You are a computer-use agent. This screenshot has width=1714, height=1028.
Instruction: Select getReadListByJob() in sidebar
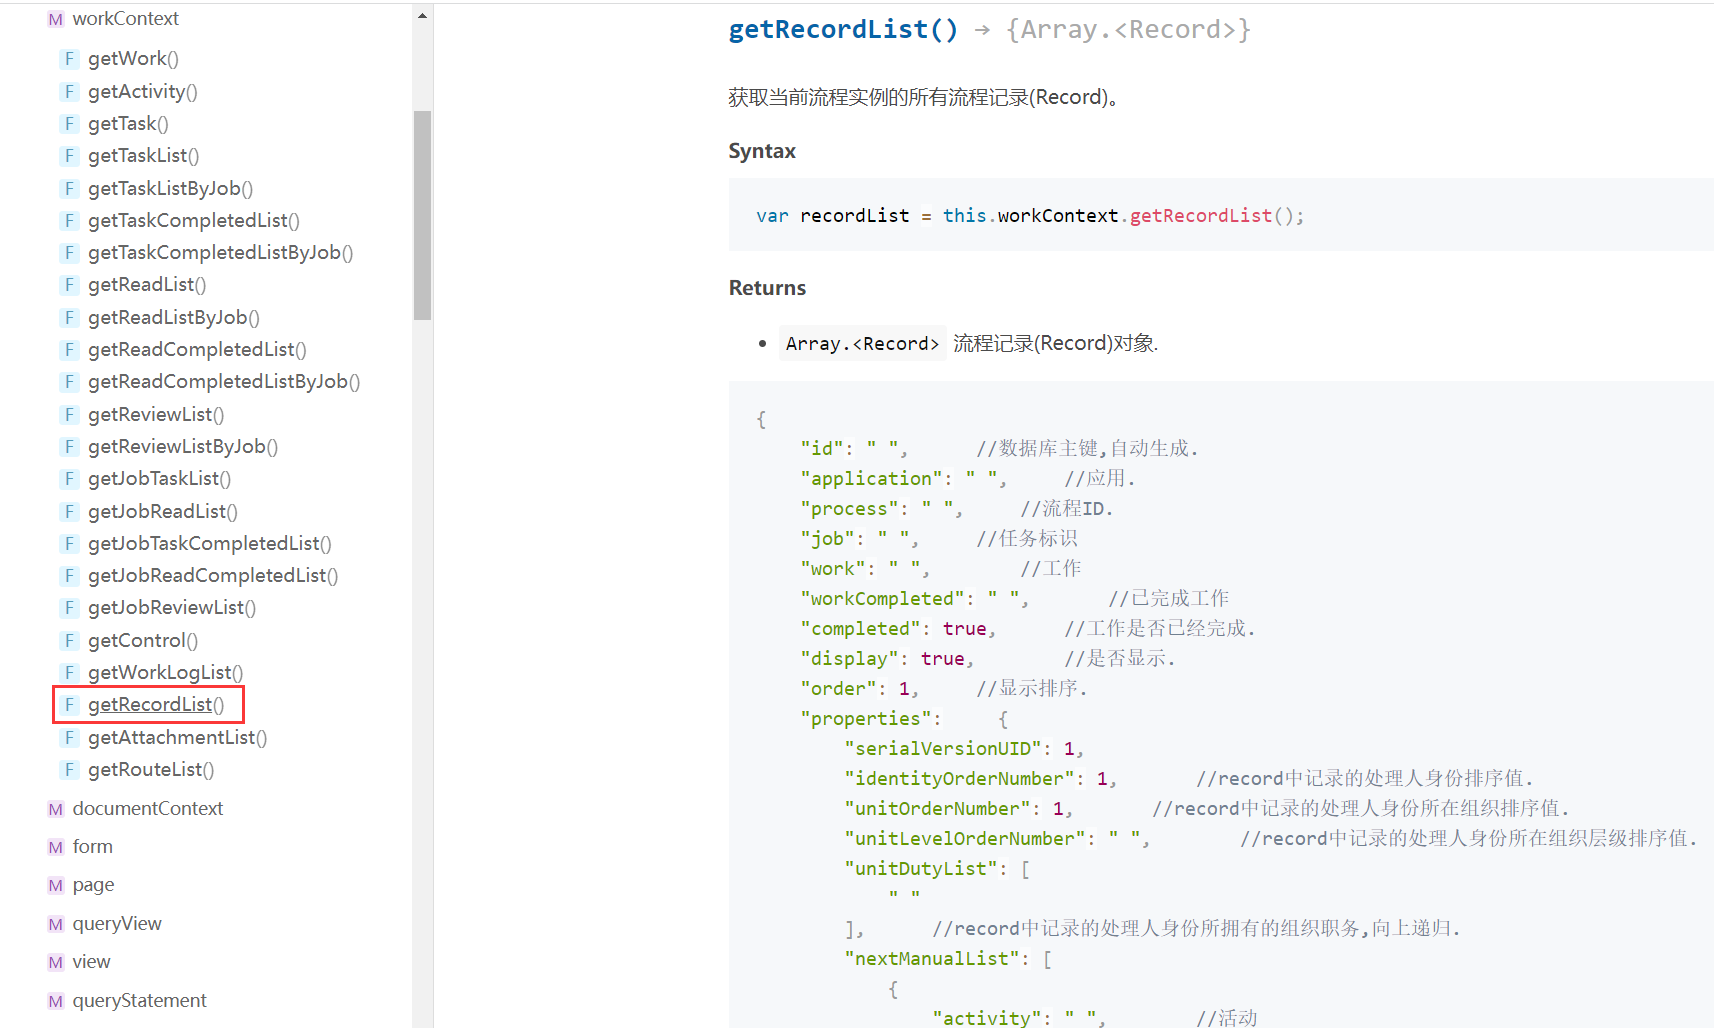tap(174, 318)
